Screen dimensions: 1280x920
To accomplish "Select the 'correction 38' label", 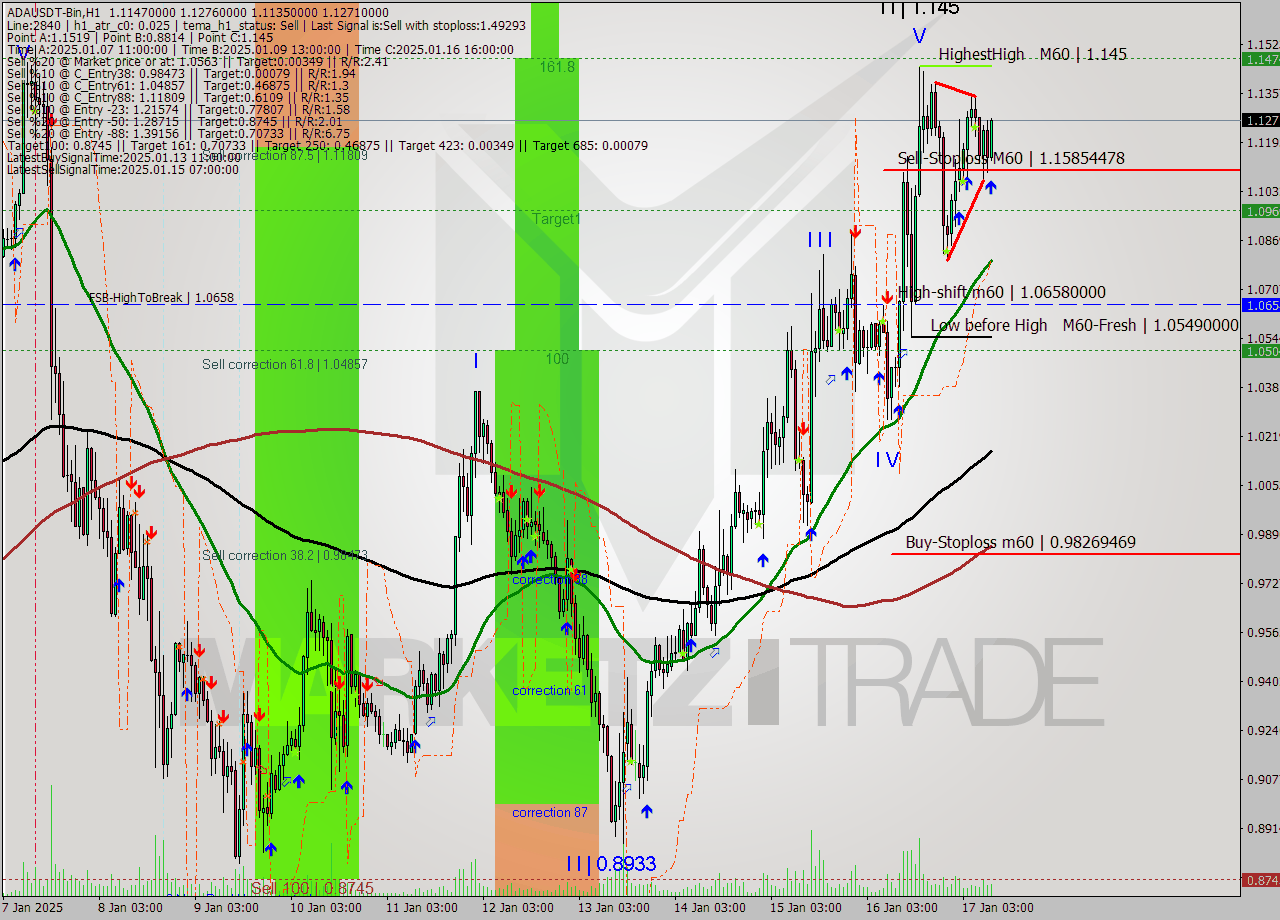I will tap(549, 579).
